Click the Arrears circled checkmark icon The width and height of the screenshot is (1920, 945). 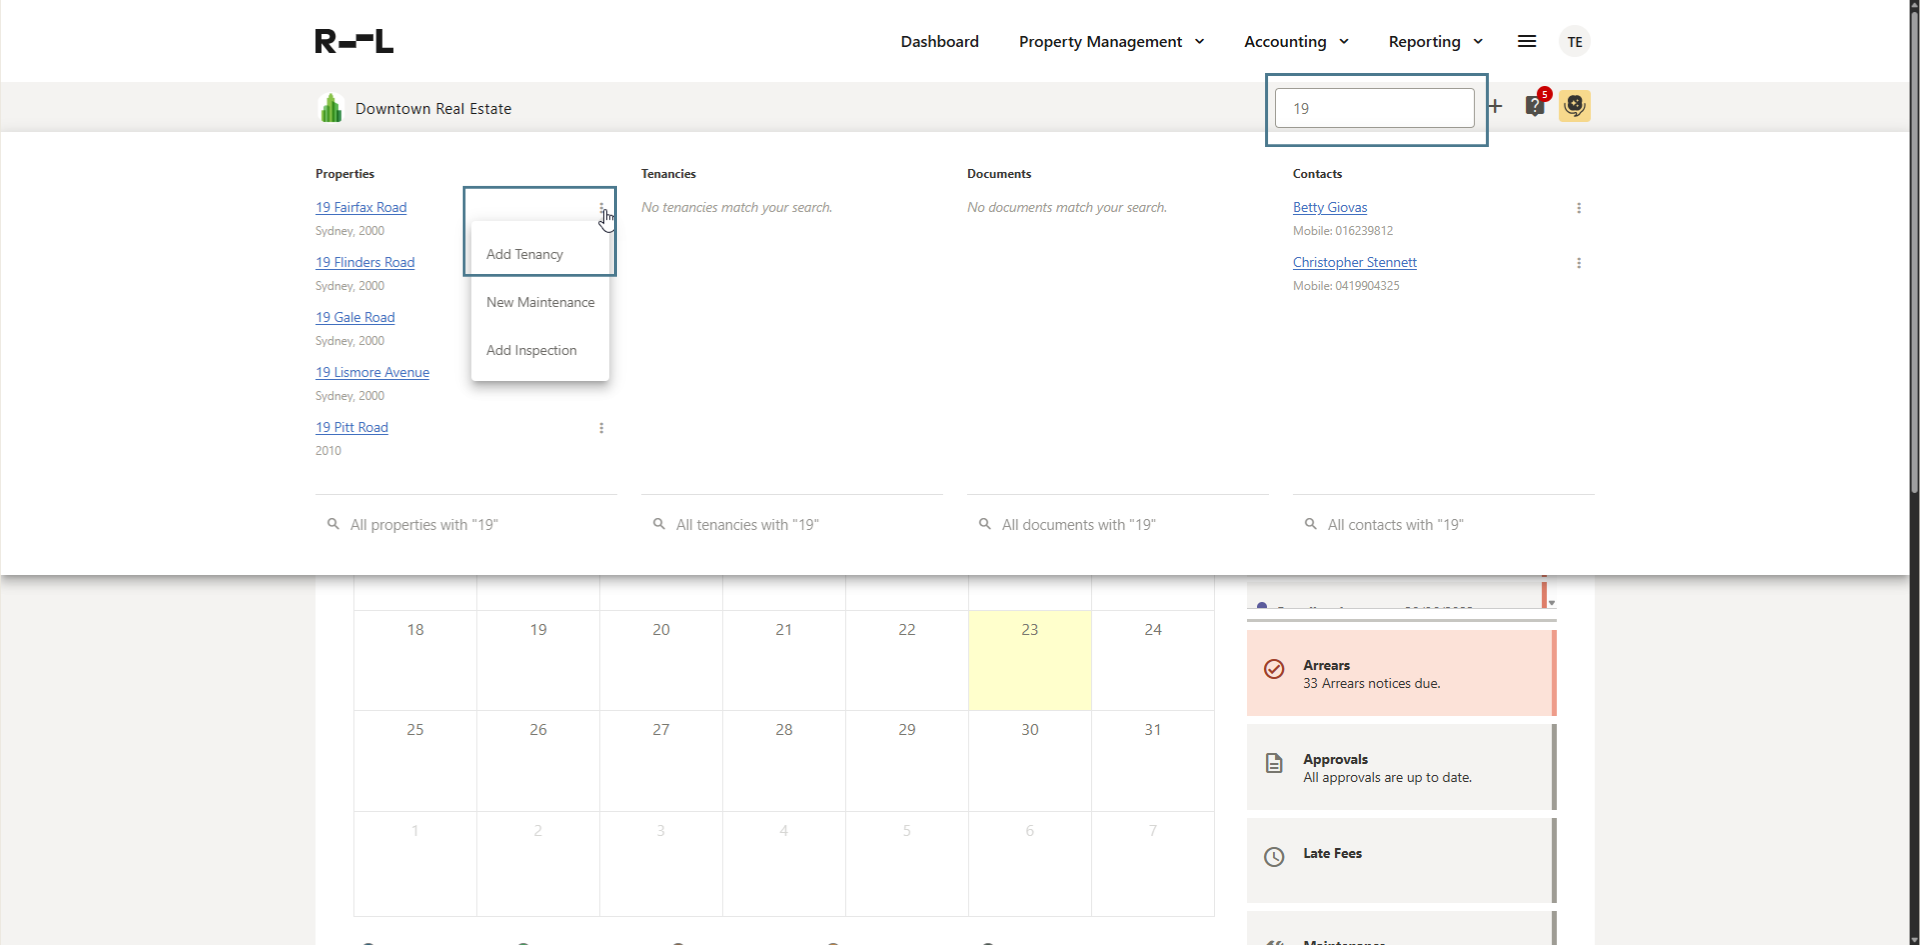[1274, 670]
